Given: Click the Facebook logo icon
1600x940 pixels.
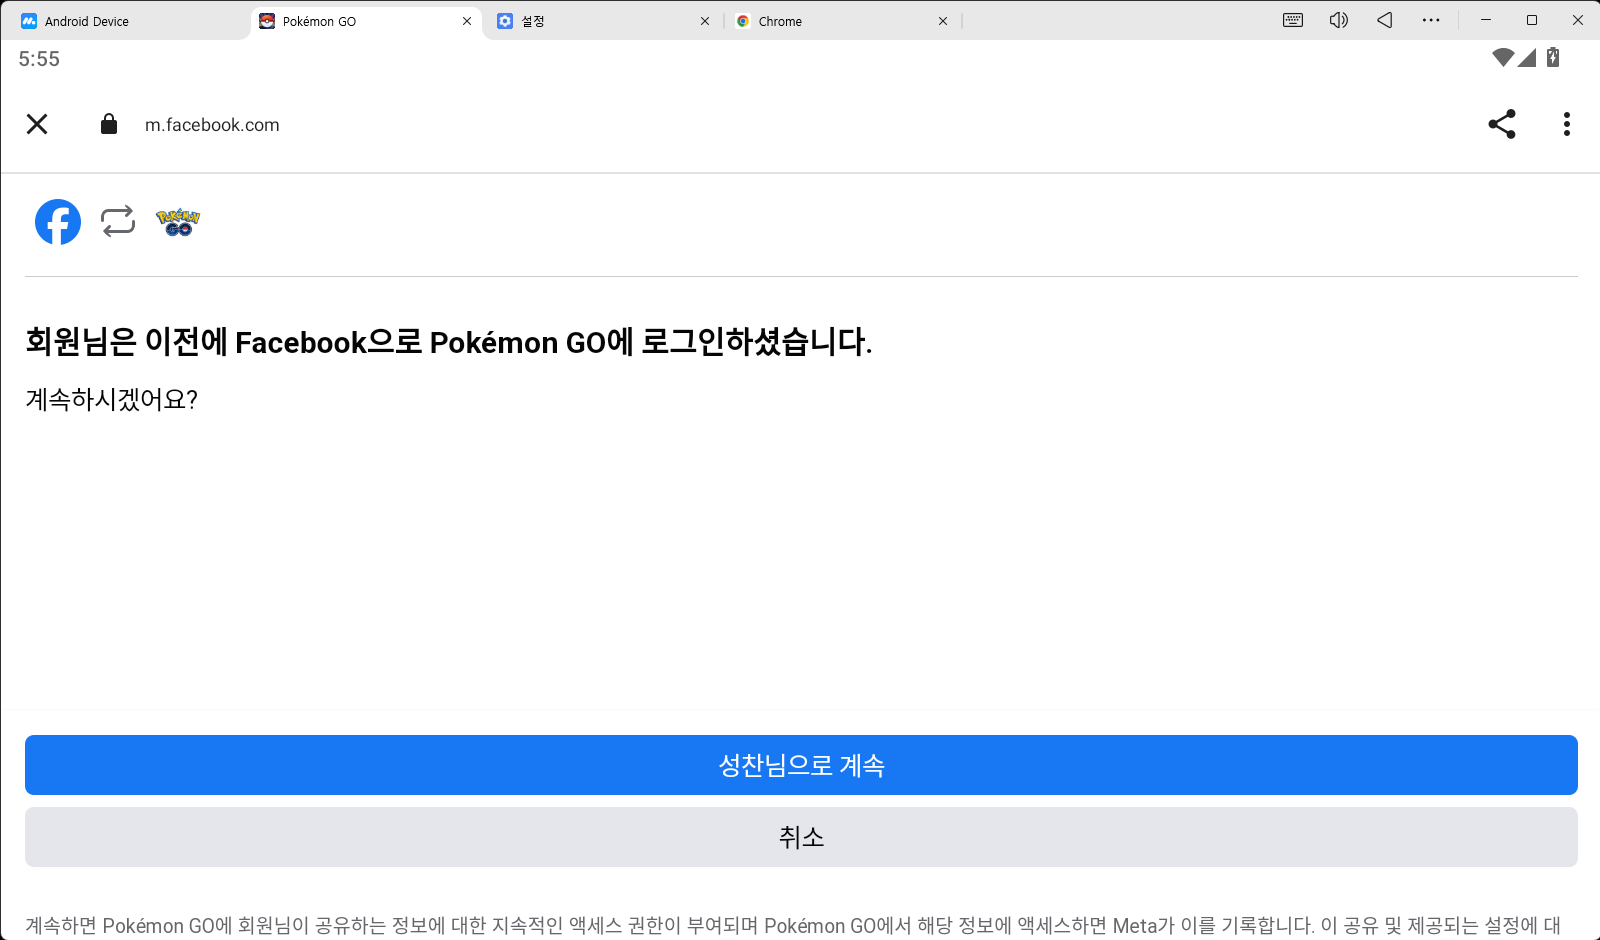Looking at the screenshot, I should point(58,222).
